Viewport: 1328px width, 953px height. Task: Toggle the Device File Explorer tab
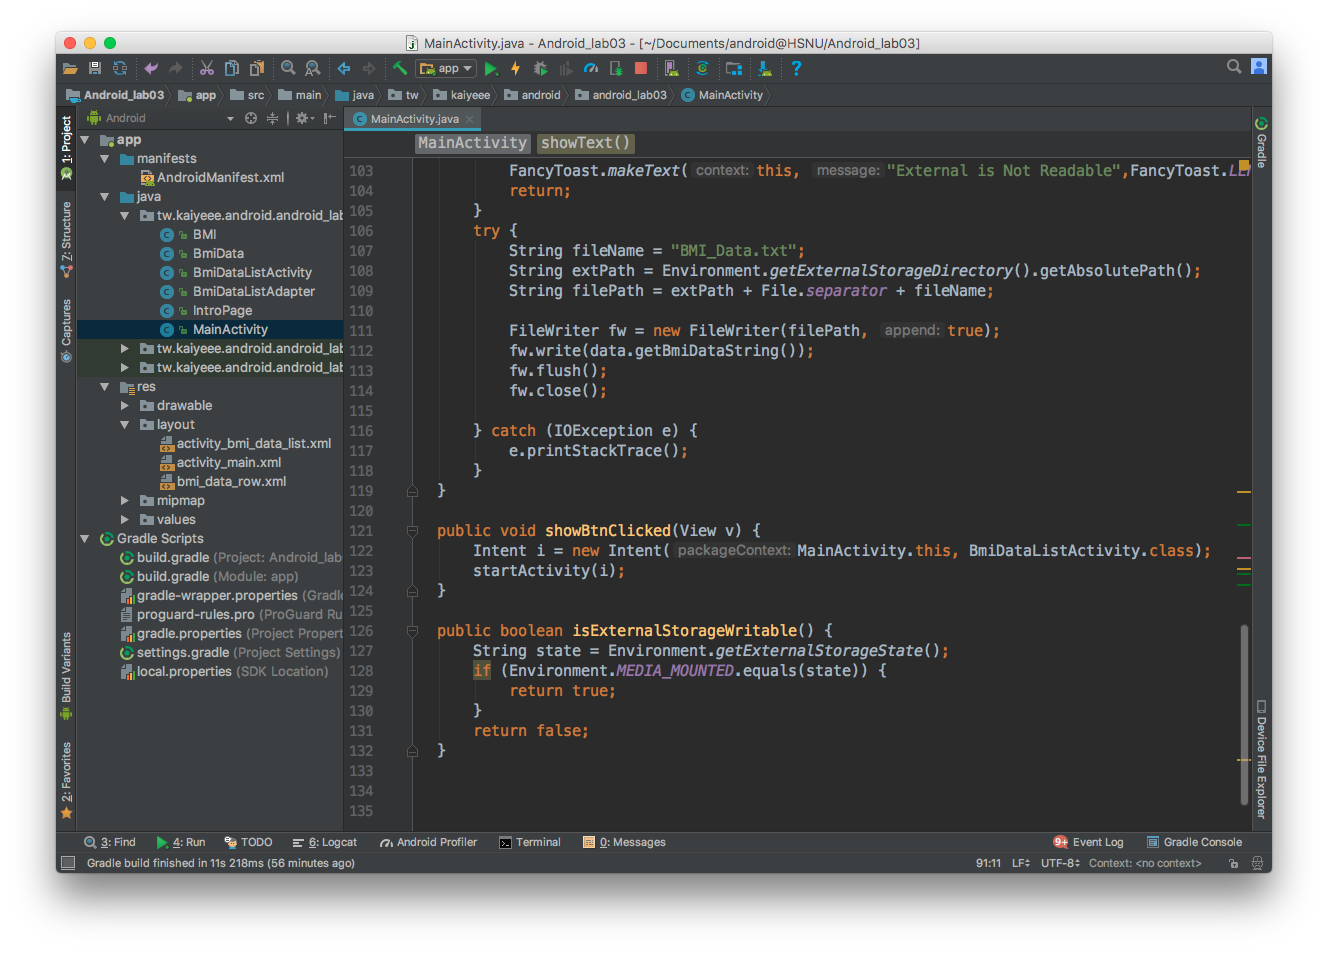click(1261, 759)
